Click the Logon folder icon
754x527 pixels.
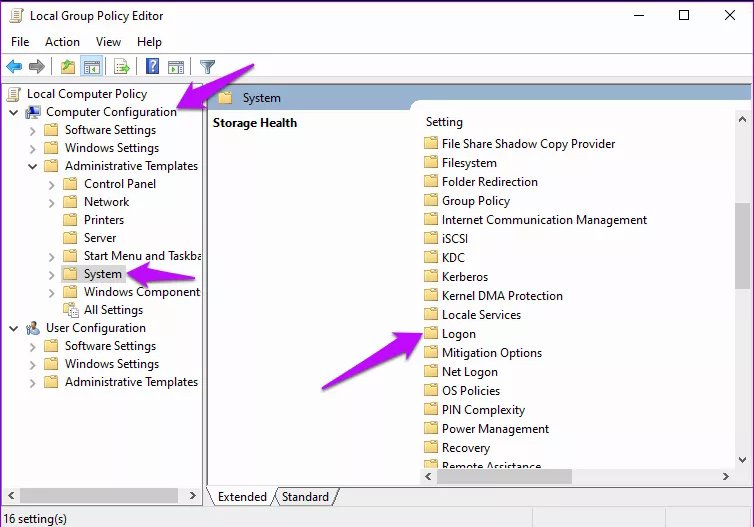click(431, 333)
